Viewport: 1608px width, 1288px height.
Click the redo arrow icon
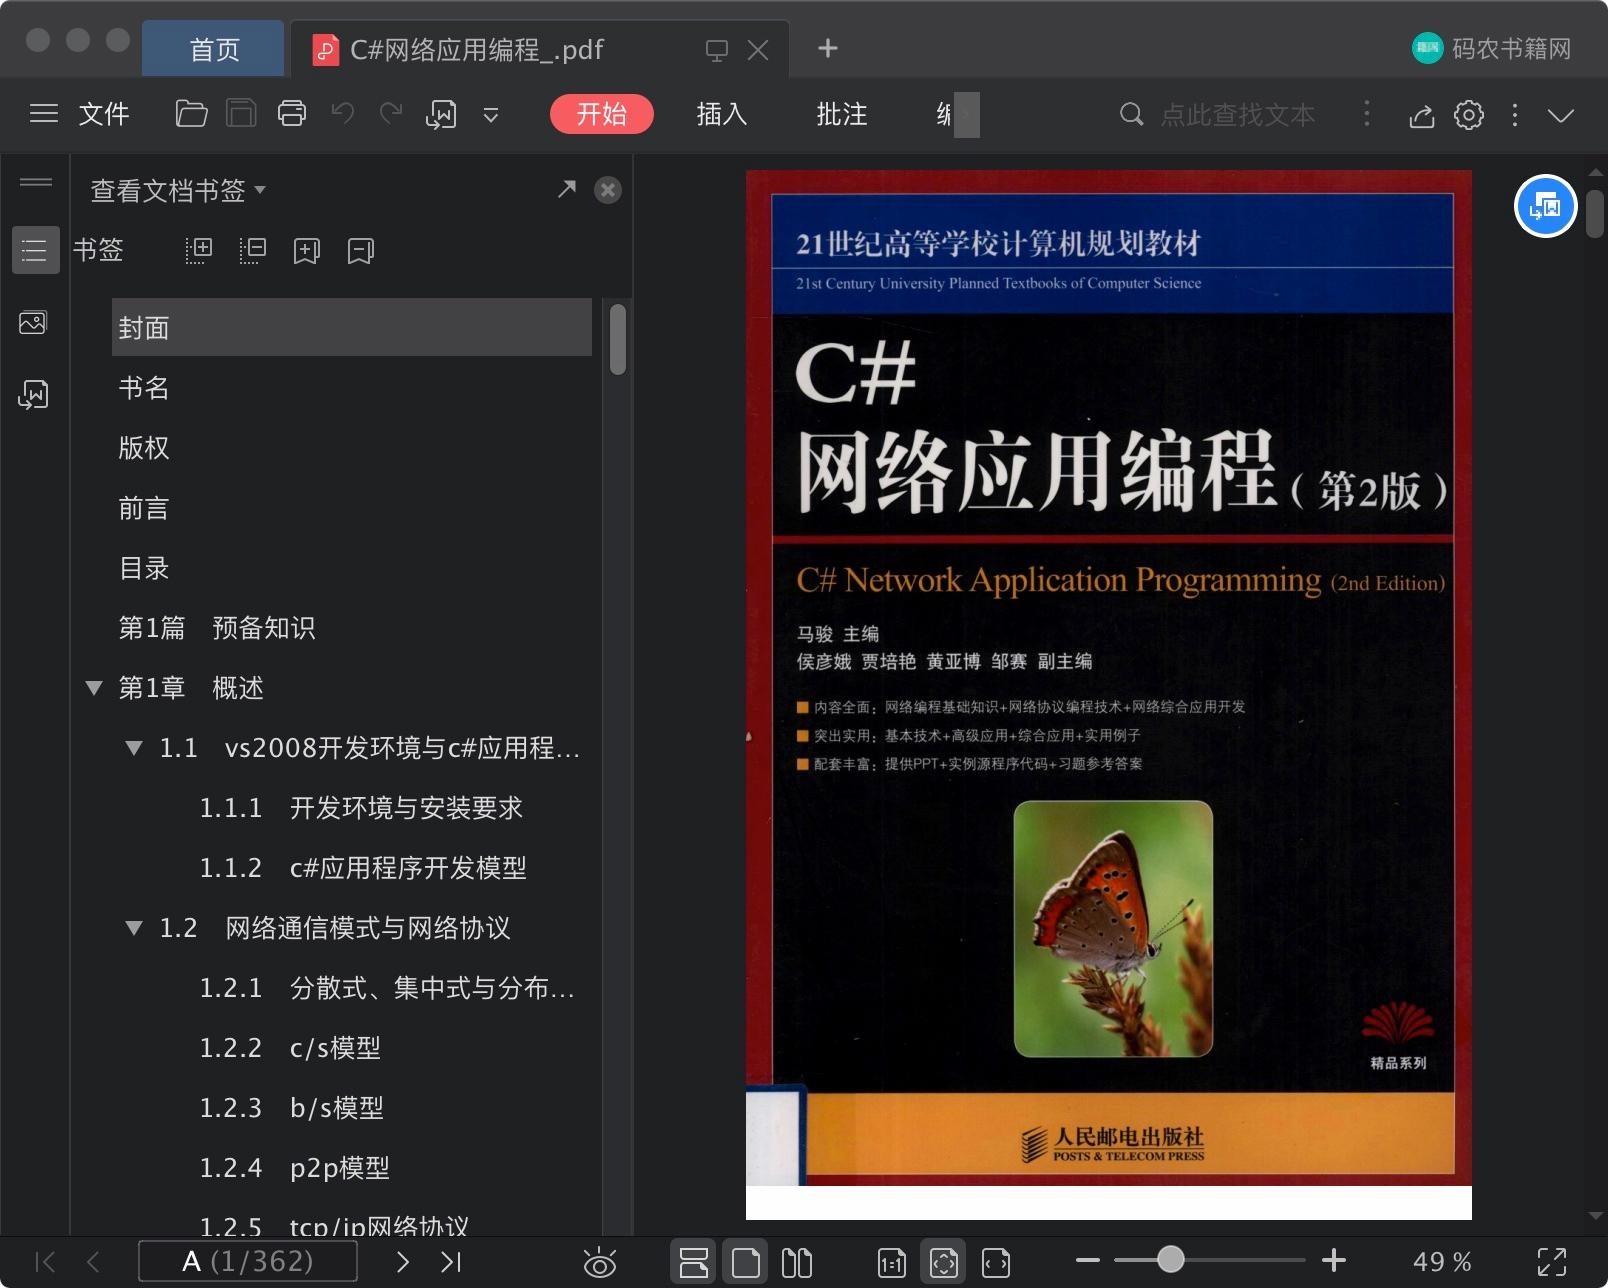[391, 114]
